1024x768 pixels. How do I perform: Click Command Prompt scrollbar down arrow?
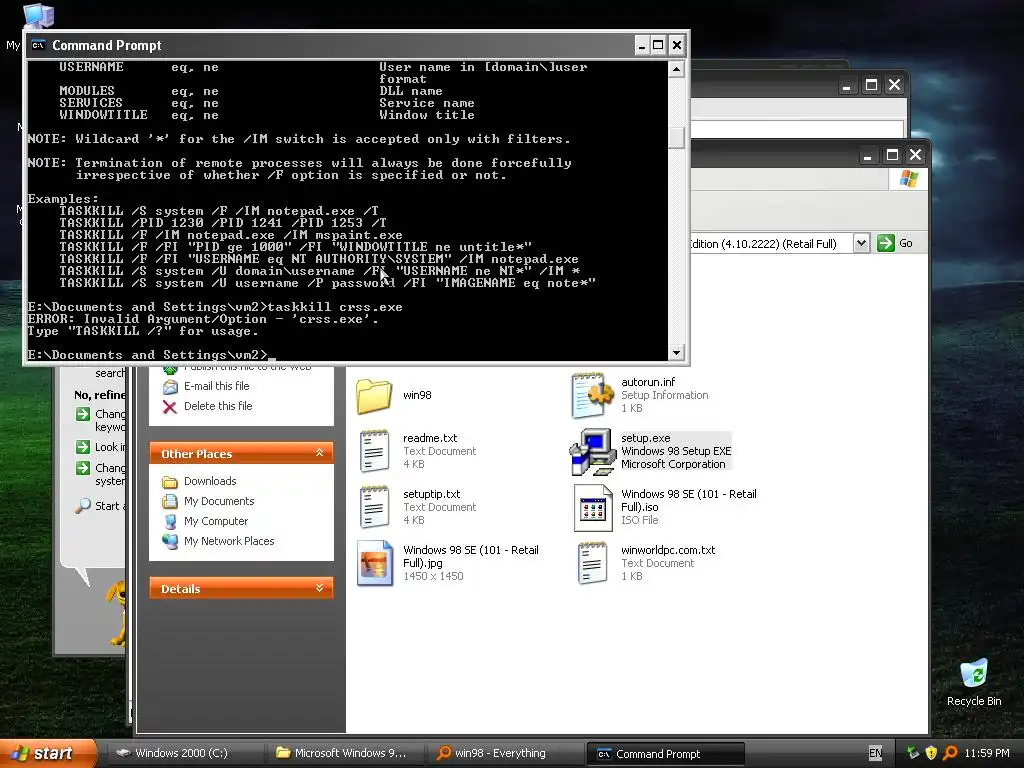click(x=677, y=353)
